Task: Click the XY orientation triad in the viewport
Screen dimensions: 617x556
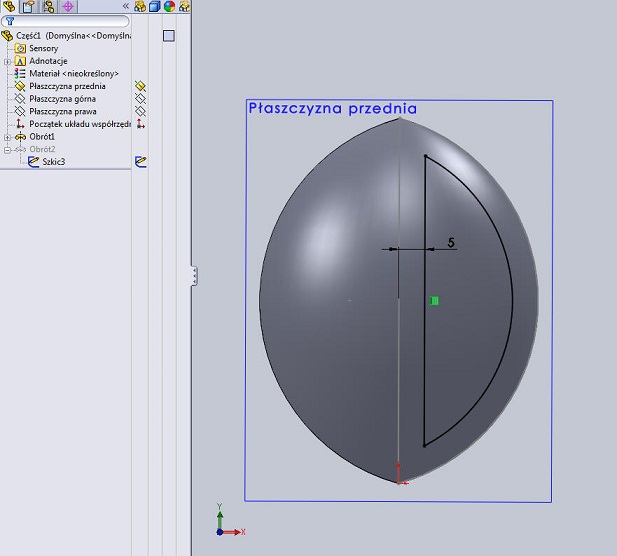Action: click(x=230, y=520)
